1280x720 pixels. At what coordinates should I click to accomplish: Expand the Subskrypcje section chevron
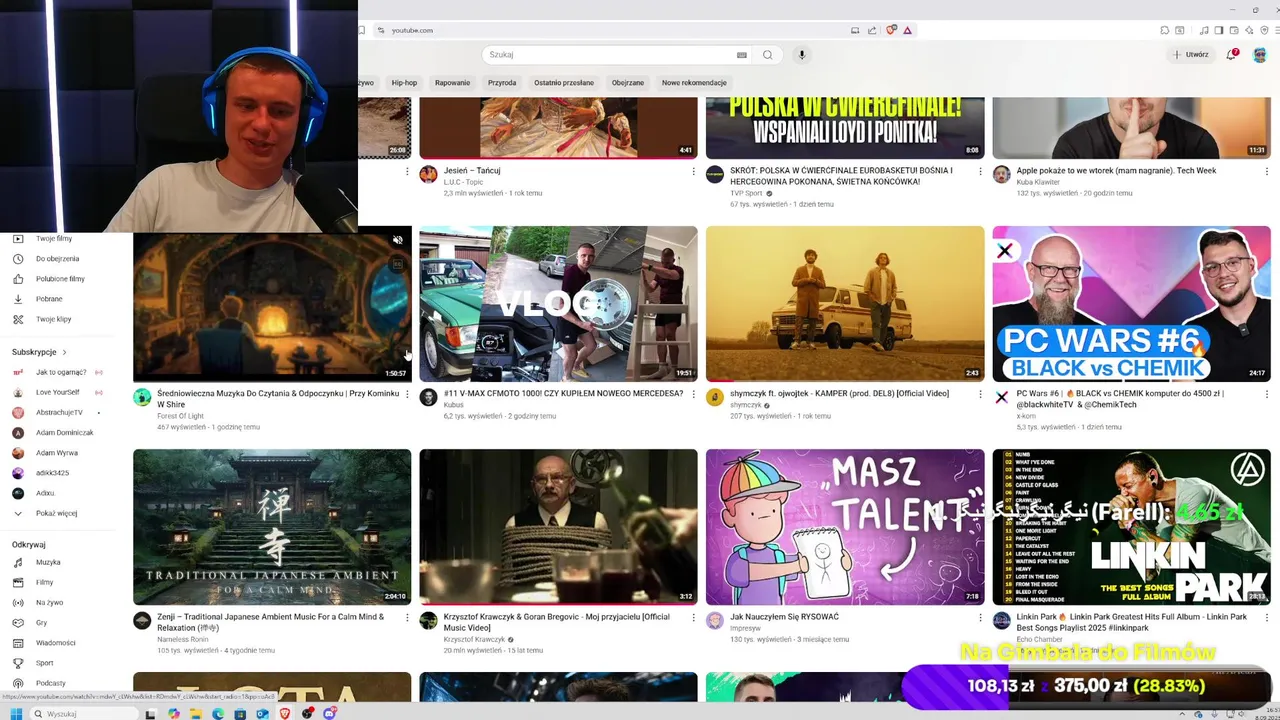(64, 352)
